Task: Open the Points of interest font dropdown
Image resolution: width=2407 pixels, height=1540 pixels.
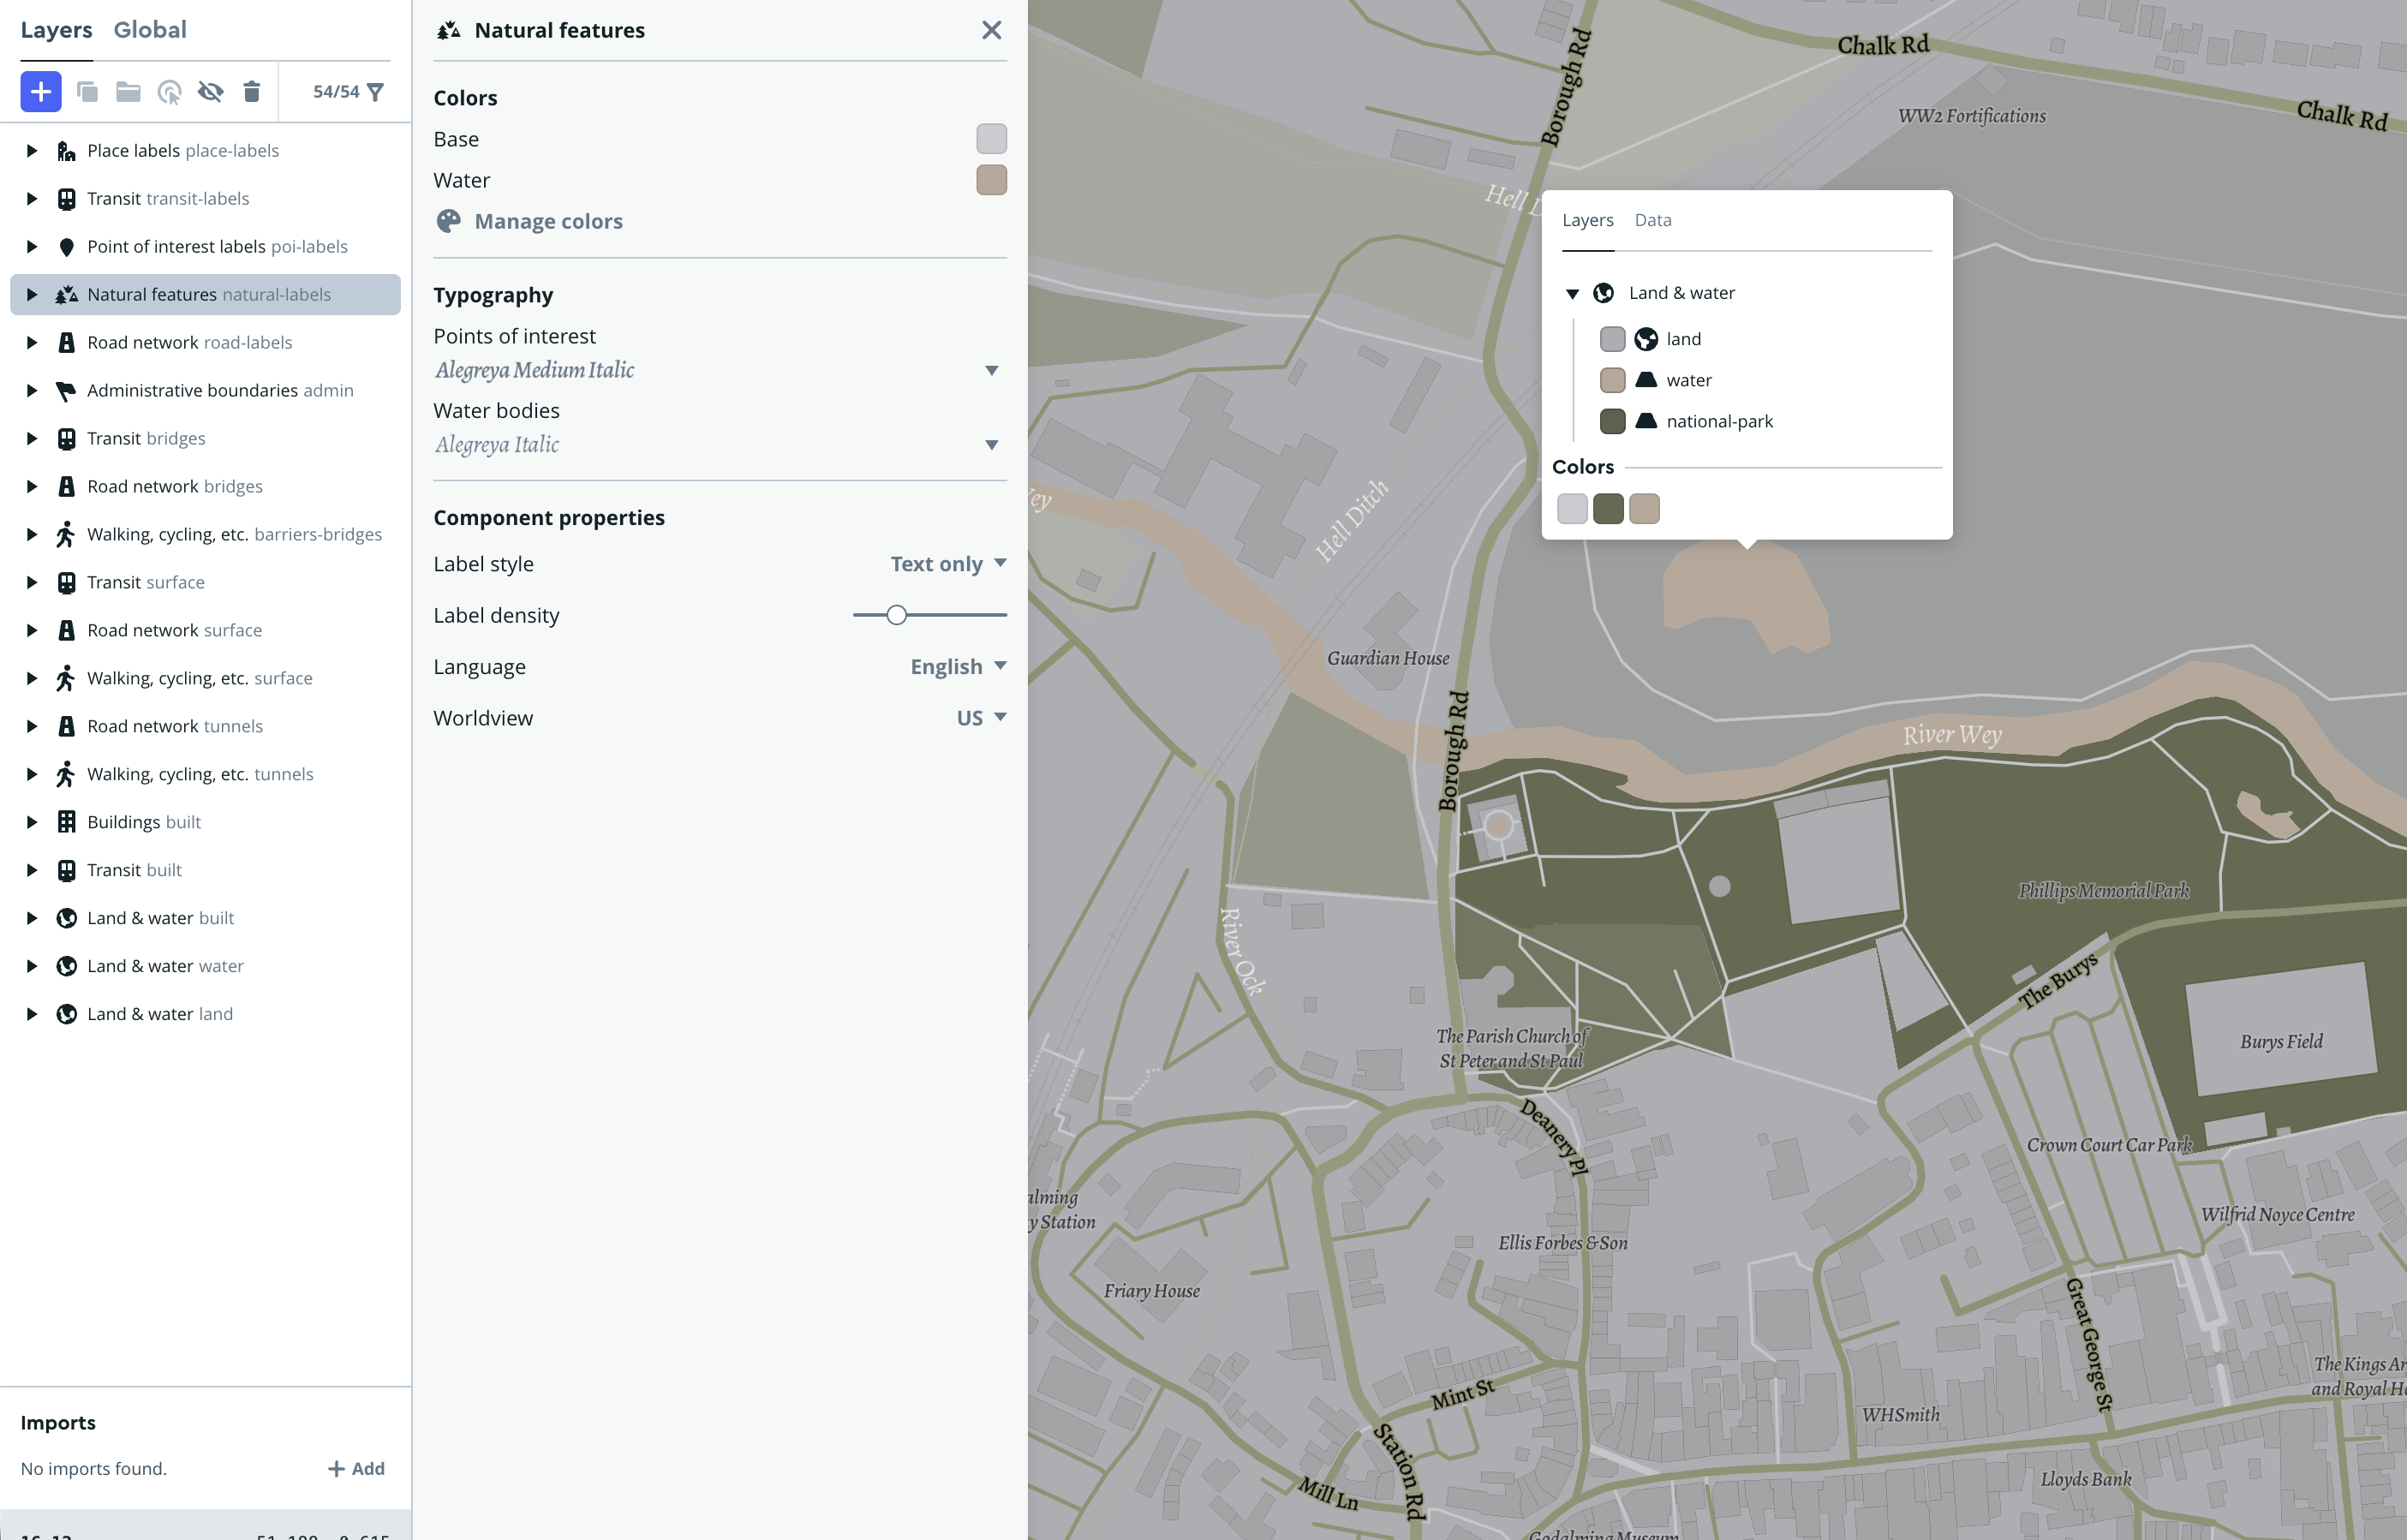Action: click(x=991, y=370)
